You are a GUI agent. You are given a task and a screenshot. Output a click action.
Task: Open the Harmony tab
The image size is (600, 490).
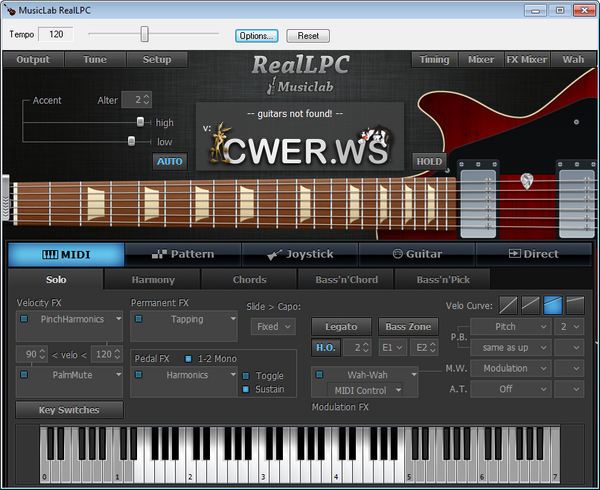pos(153,280)
